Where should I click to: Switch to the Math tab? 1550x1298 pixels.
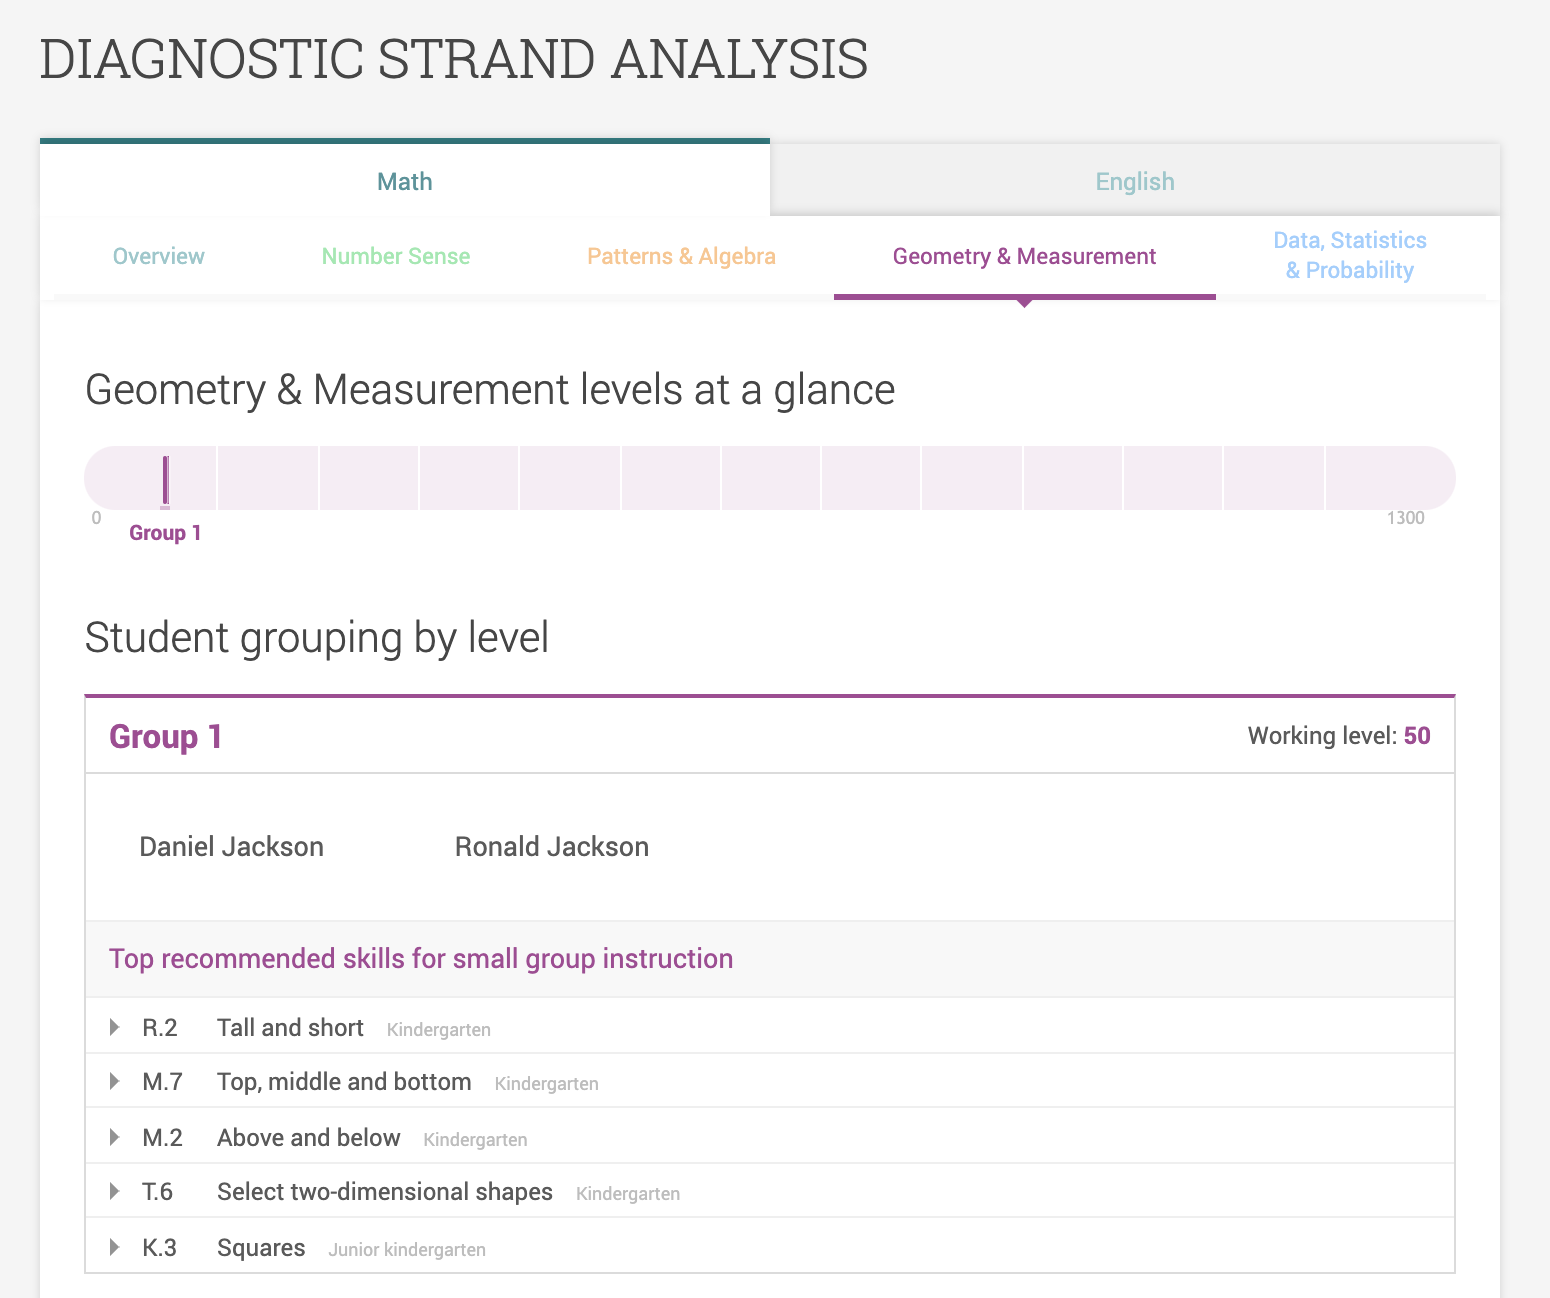[x=404, y=181]
